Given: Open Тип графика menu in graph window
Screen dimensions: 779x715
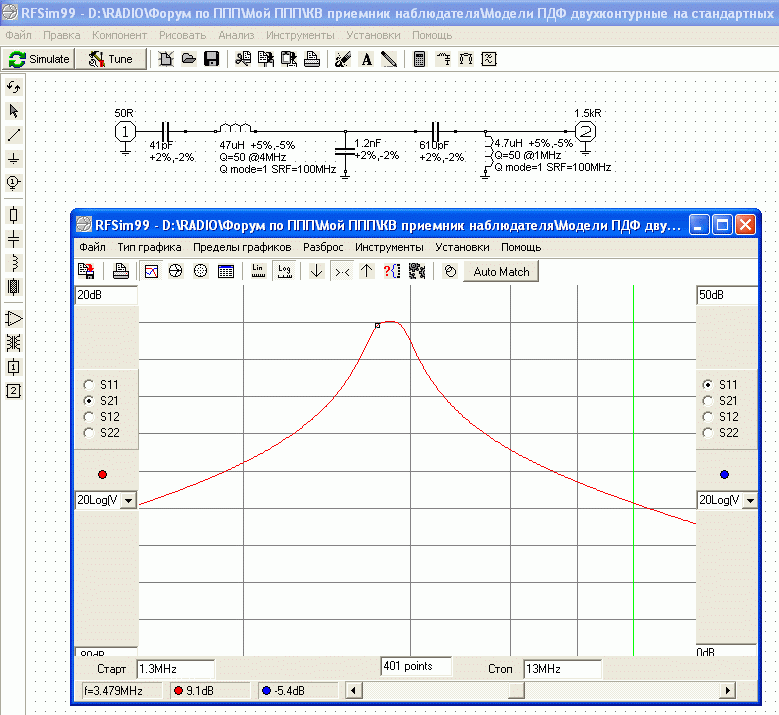Looking at the screenshot, I should pyautogui.click(x=149, y=247).
